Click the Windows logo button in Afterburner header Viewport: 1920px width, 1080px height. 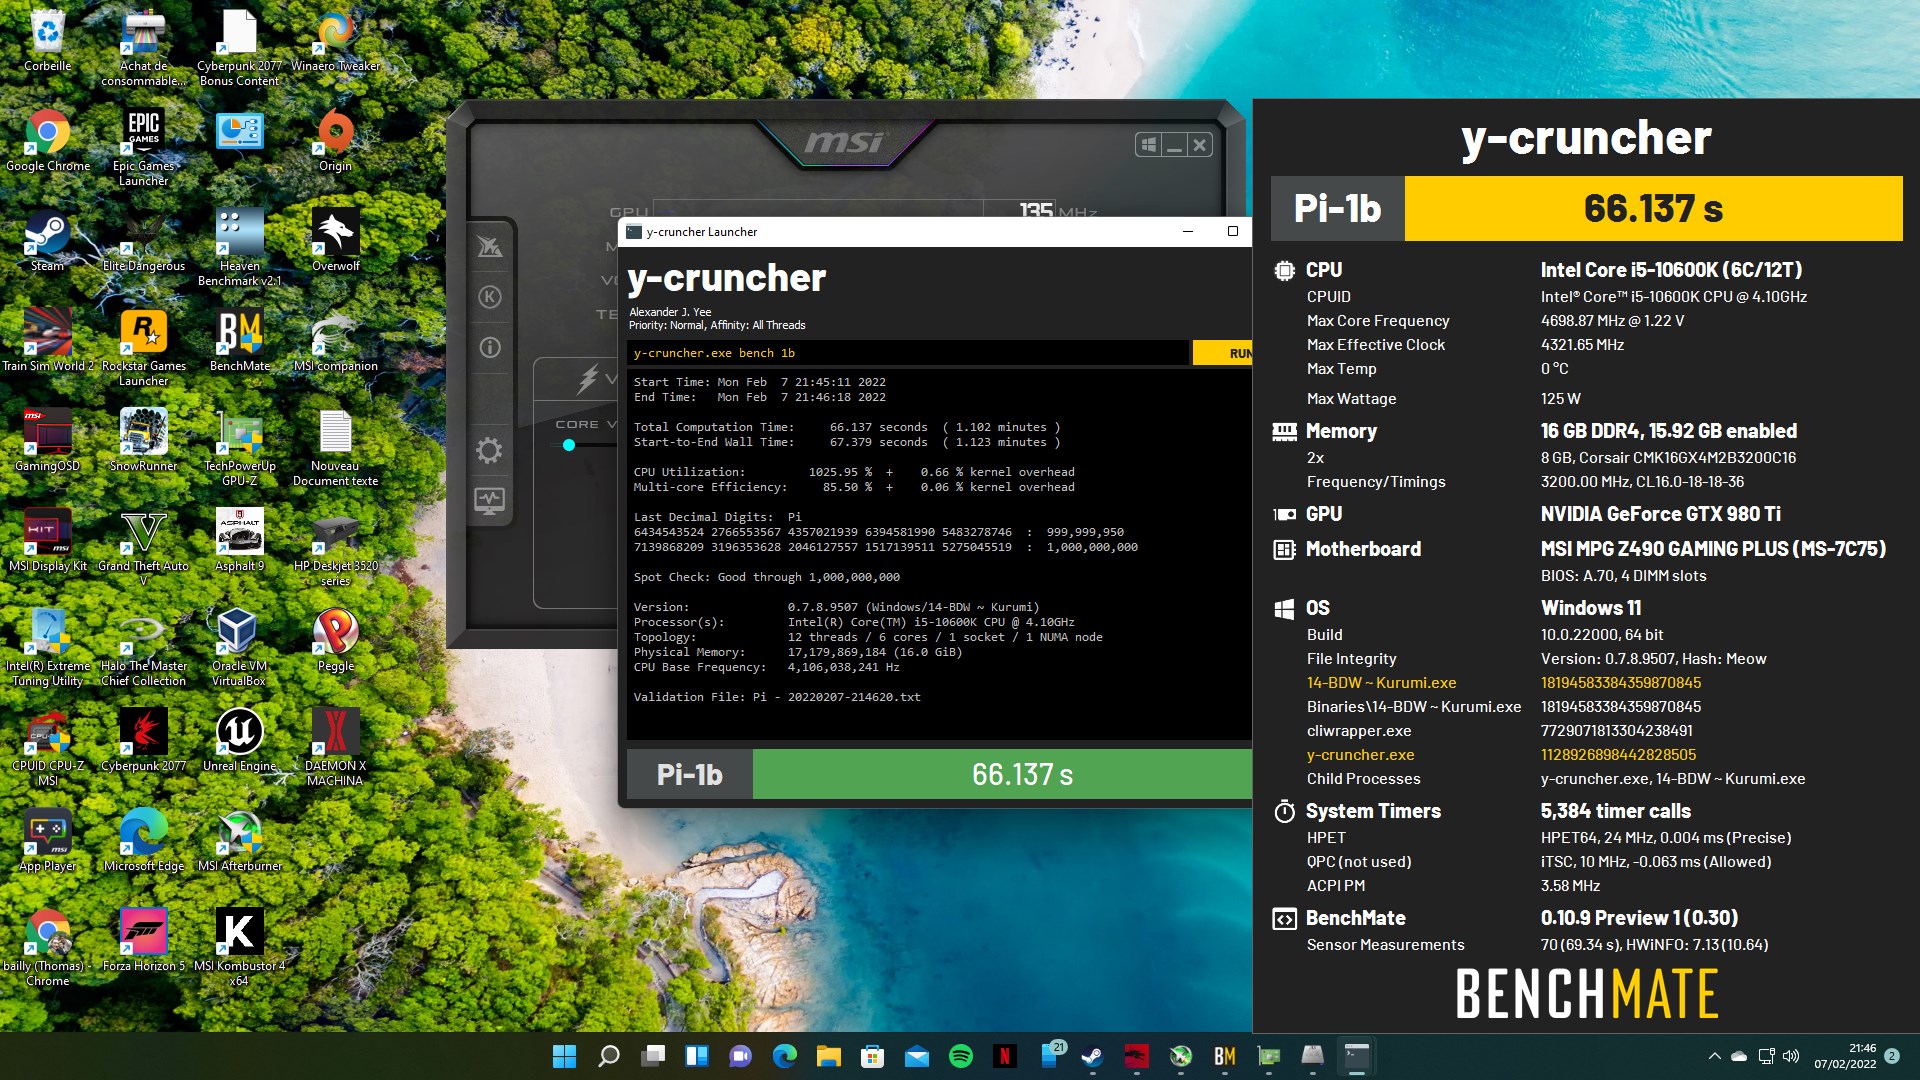1149,145
